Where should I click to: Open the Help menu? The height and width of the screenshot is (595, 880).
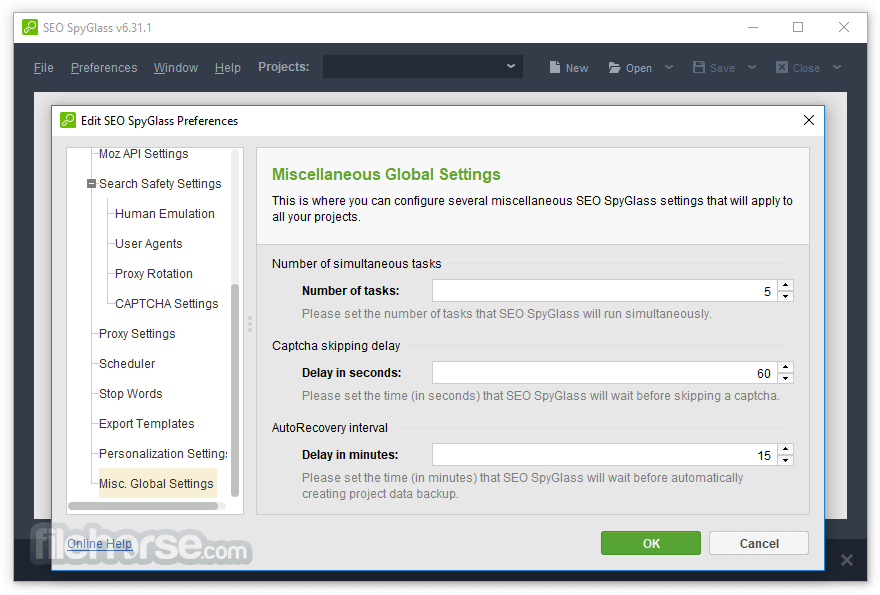(227, 68)
